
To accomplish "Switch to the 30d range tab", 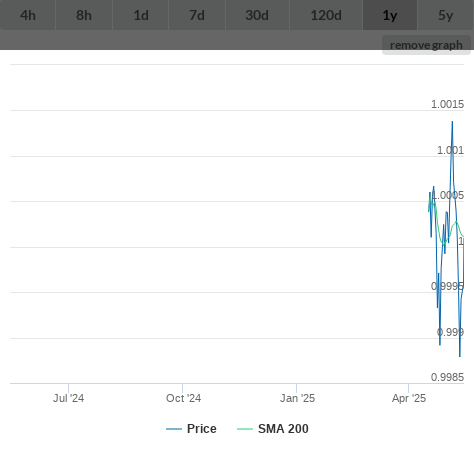I will tap(257, 15).
